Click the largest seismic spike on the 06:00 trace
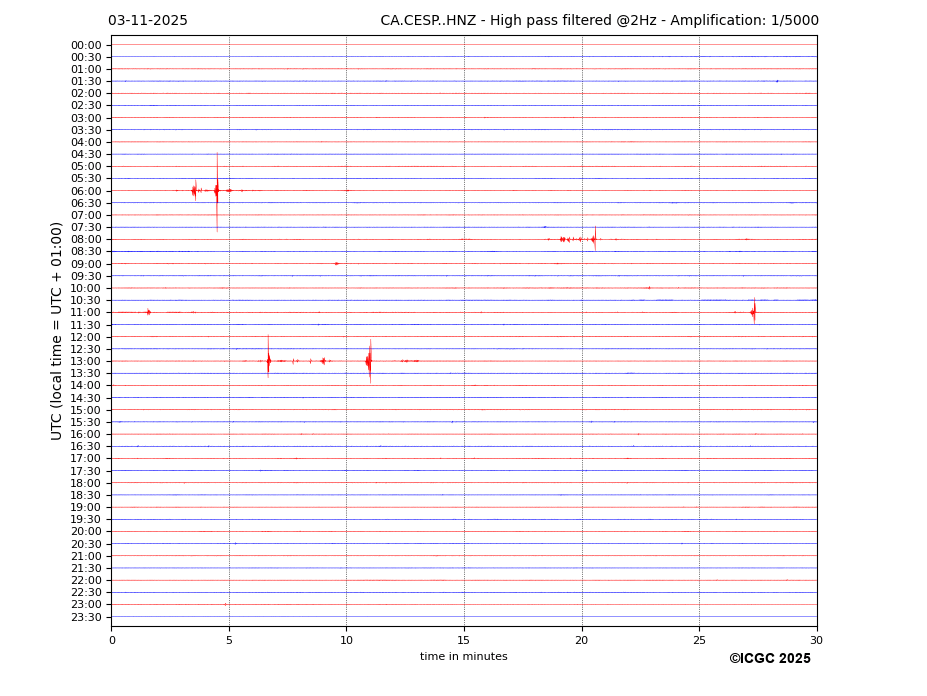 (217, 190)
